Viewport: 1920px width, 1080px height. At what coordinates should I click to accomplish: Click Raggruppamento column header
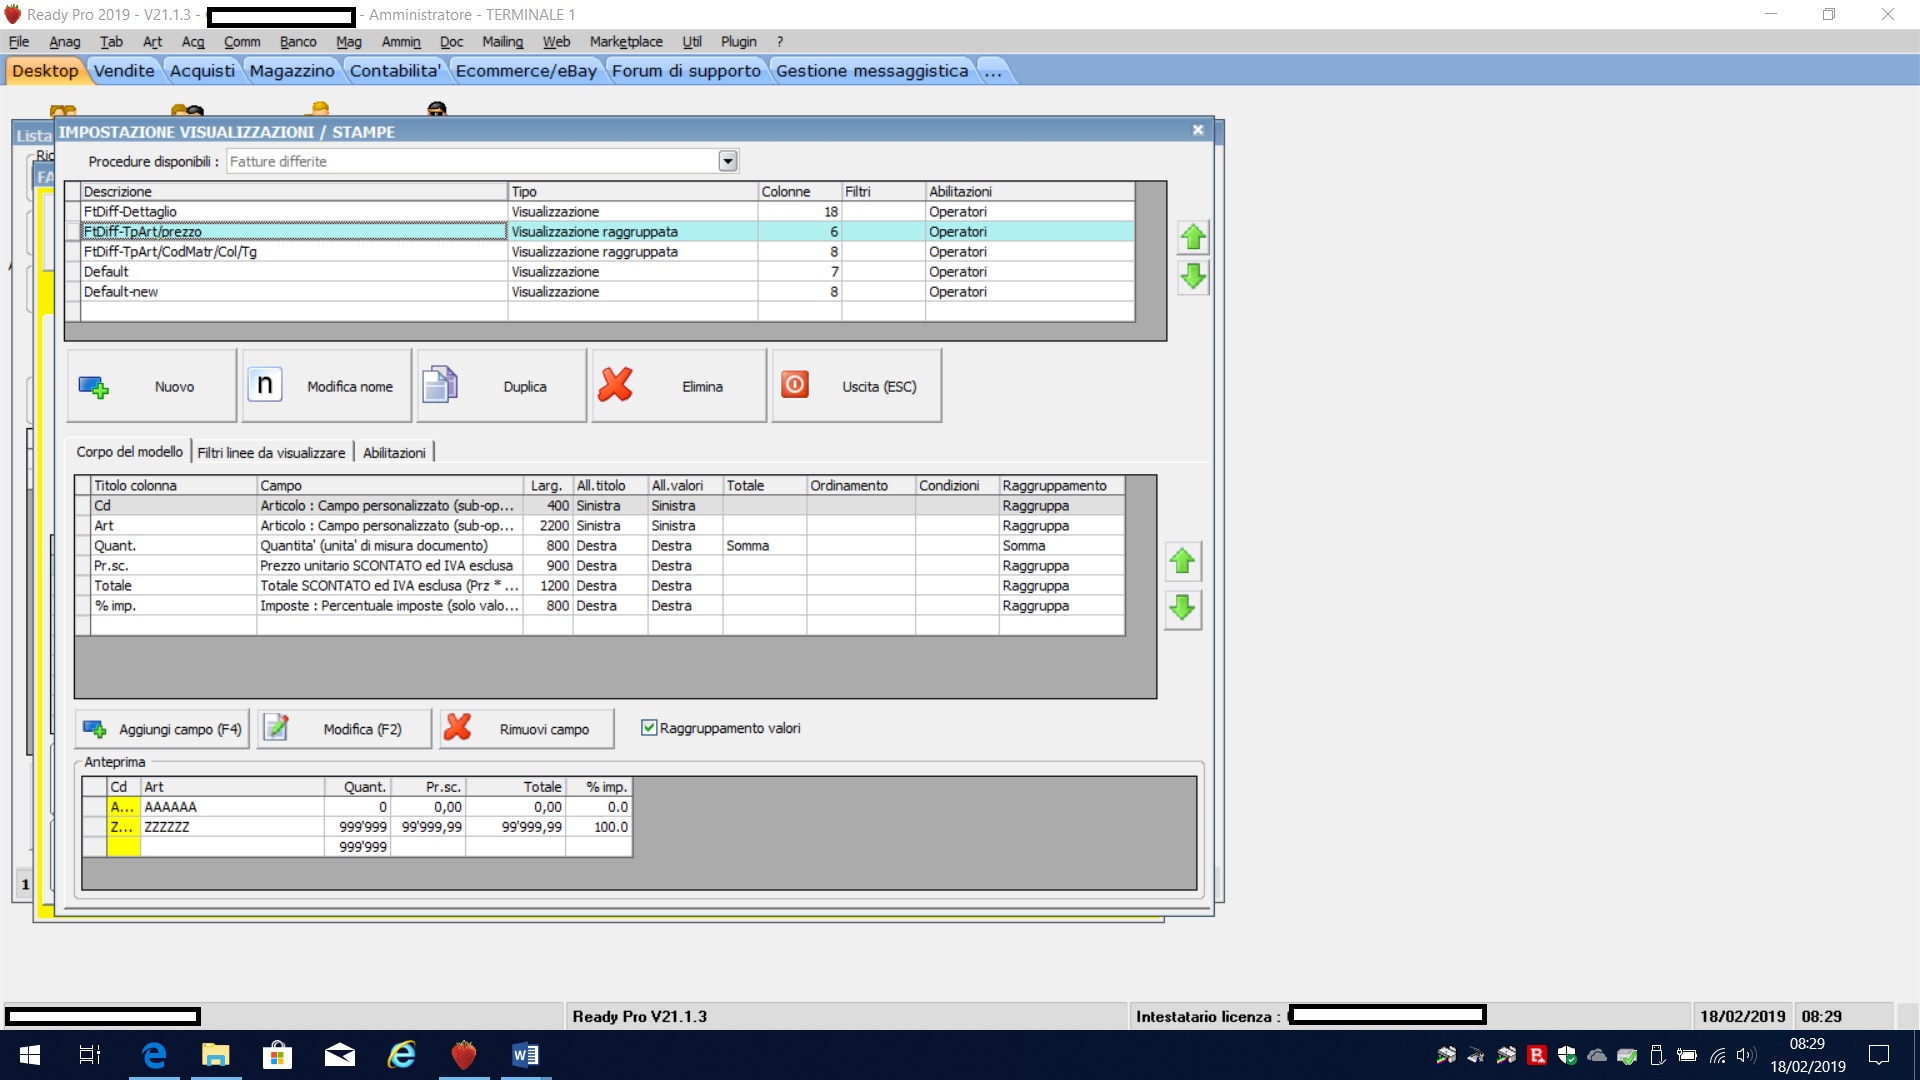click(x=1061, y=486)
